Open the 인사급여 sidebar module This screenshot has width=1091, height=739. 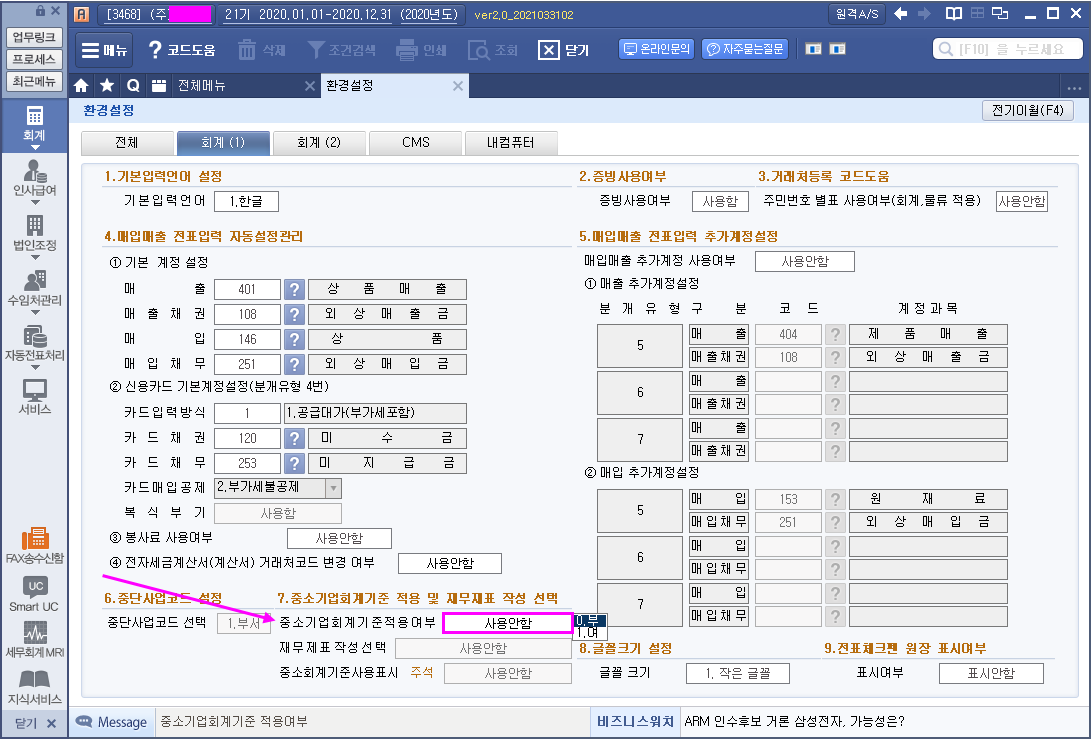[34, 178]
